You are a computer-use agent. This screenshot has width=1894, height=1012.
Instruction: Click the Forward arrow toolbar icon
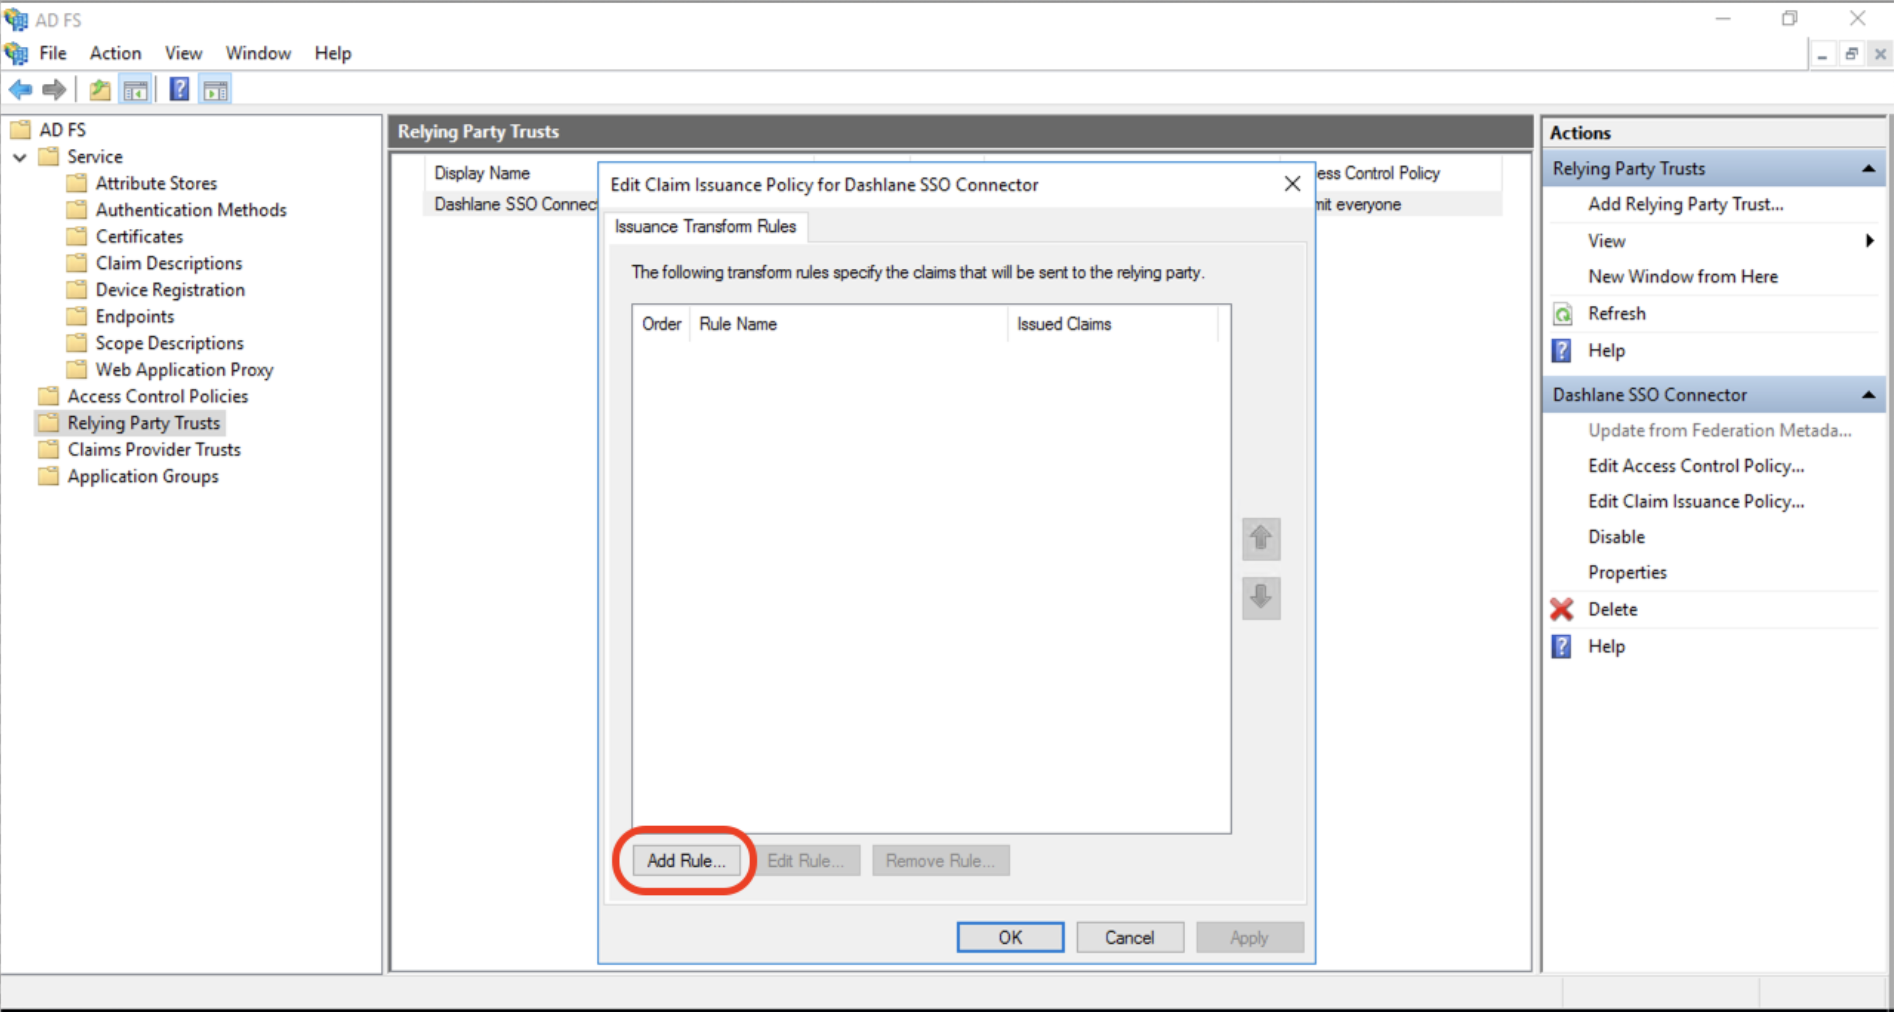[54, 90]
